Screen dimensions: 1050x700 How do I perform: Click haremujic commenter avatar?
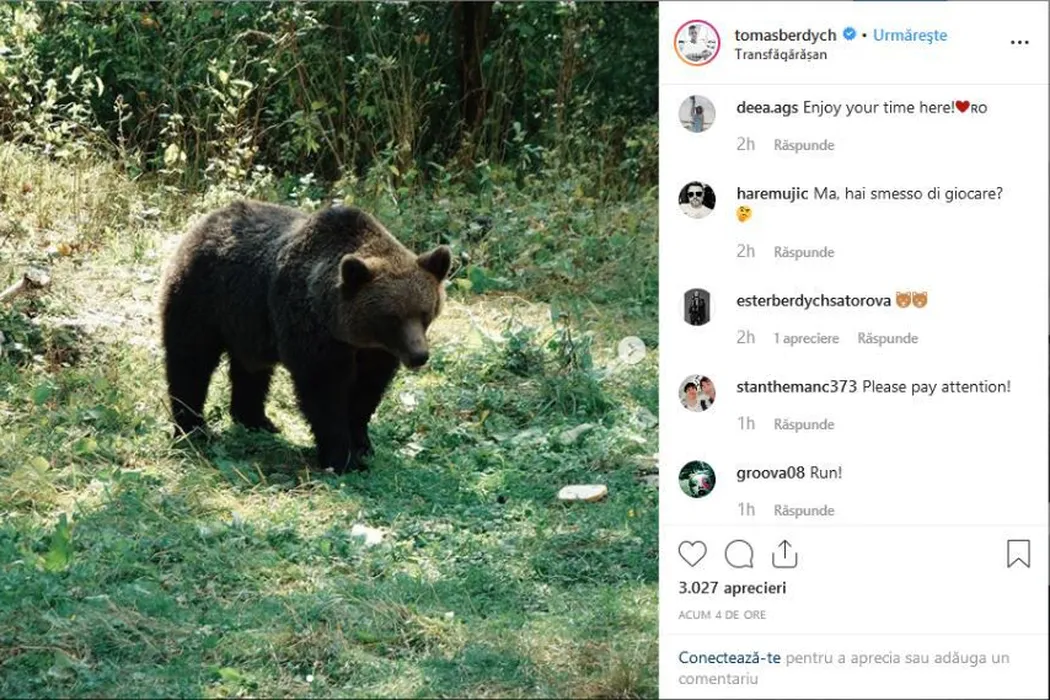697,200
